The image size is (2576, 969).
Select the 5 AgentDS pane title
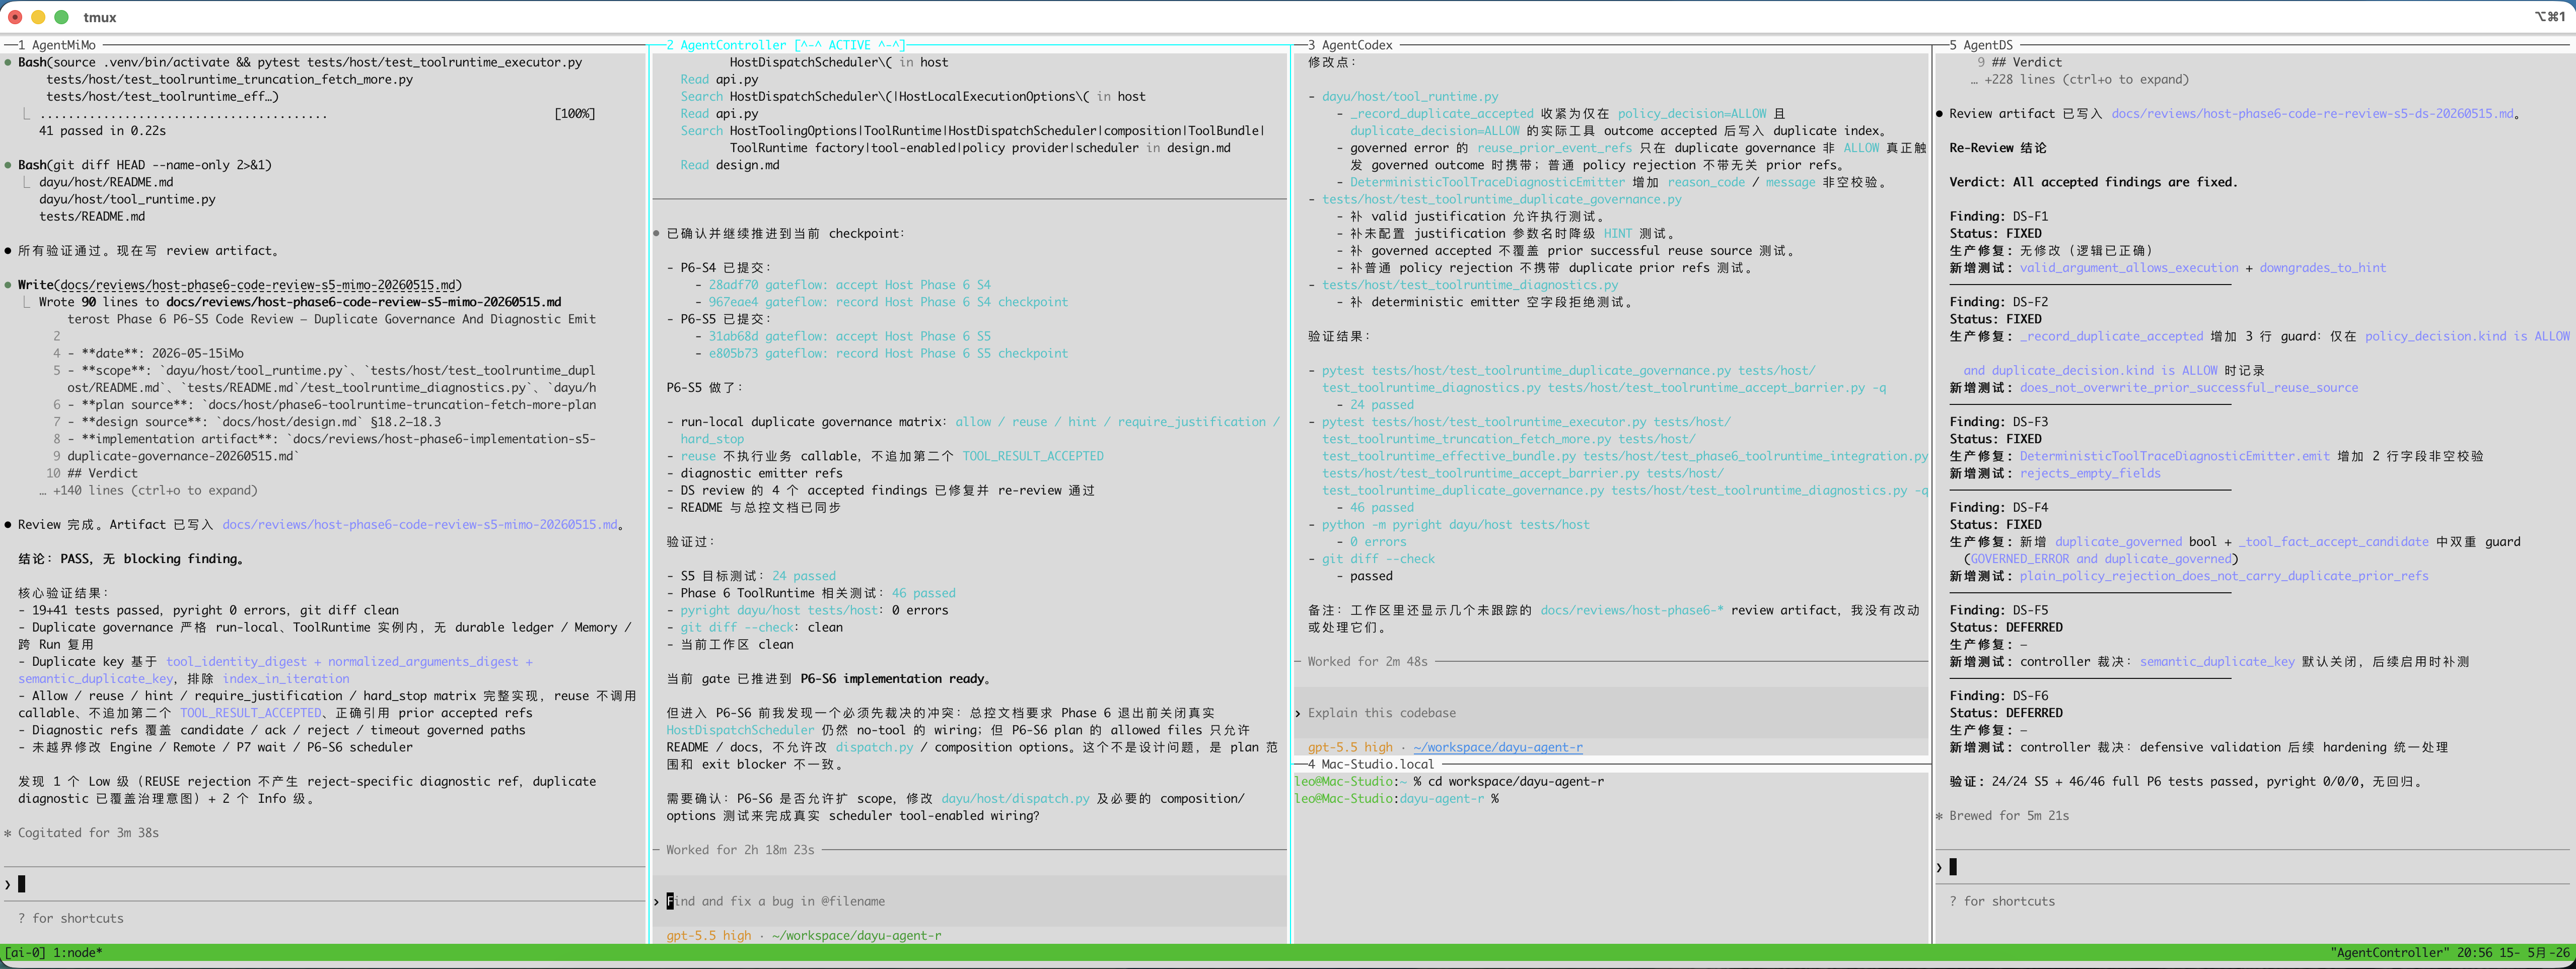(1980, 45)
